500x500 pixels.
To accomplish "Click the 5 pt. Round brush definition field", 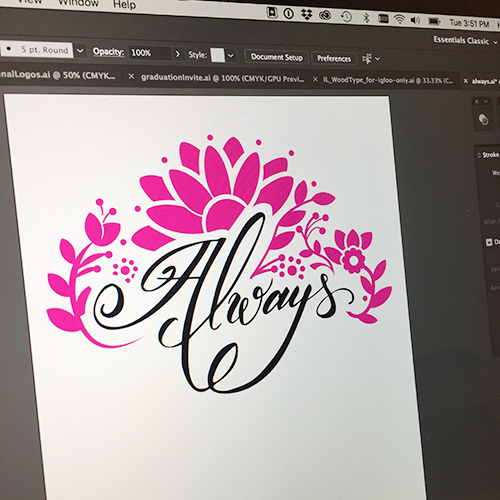I will click(x=36, y=50).
